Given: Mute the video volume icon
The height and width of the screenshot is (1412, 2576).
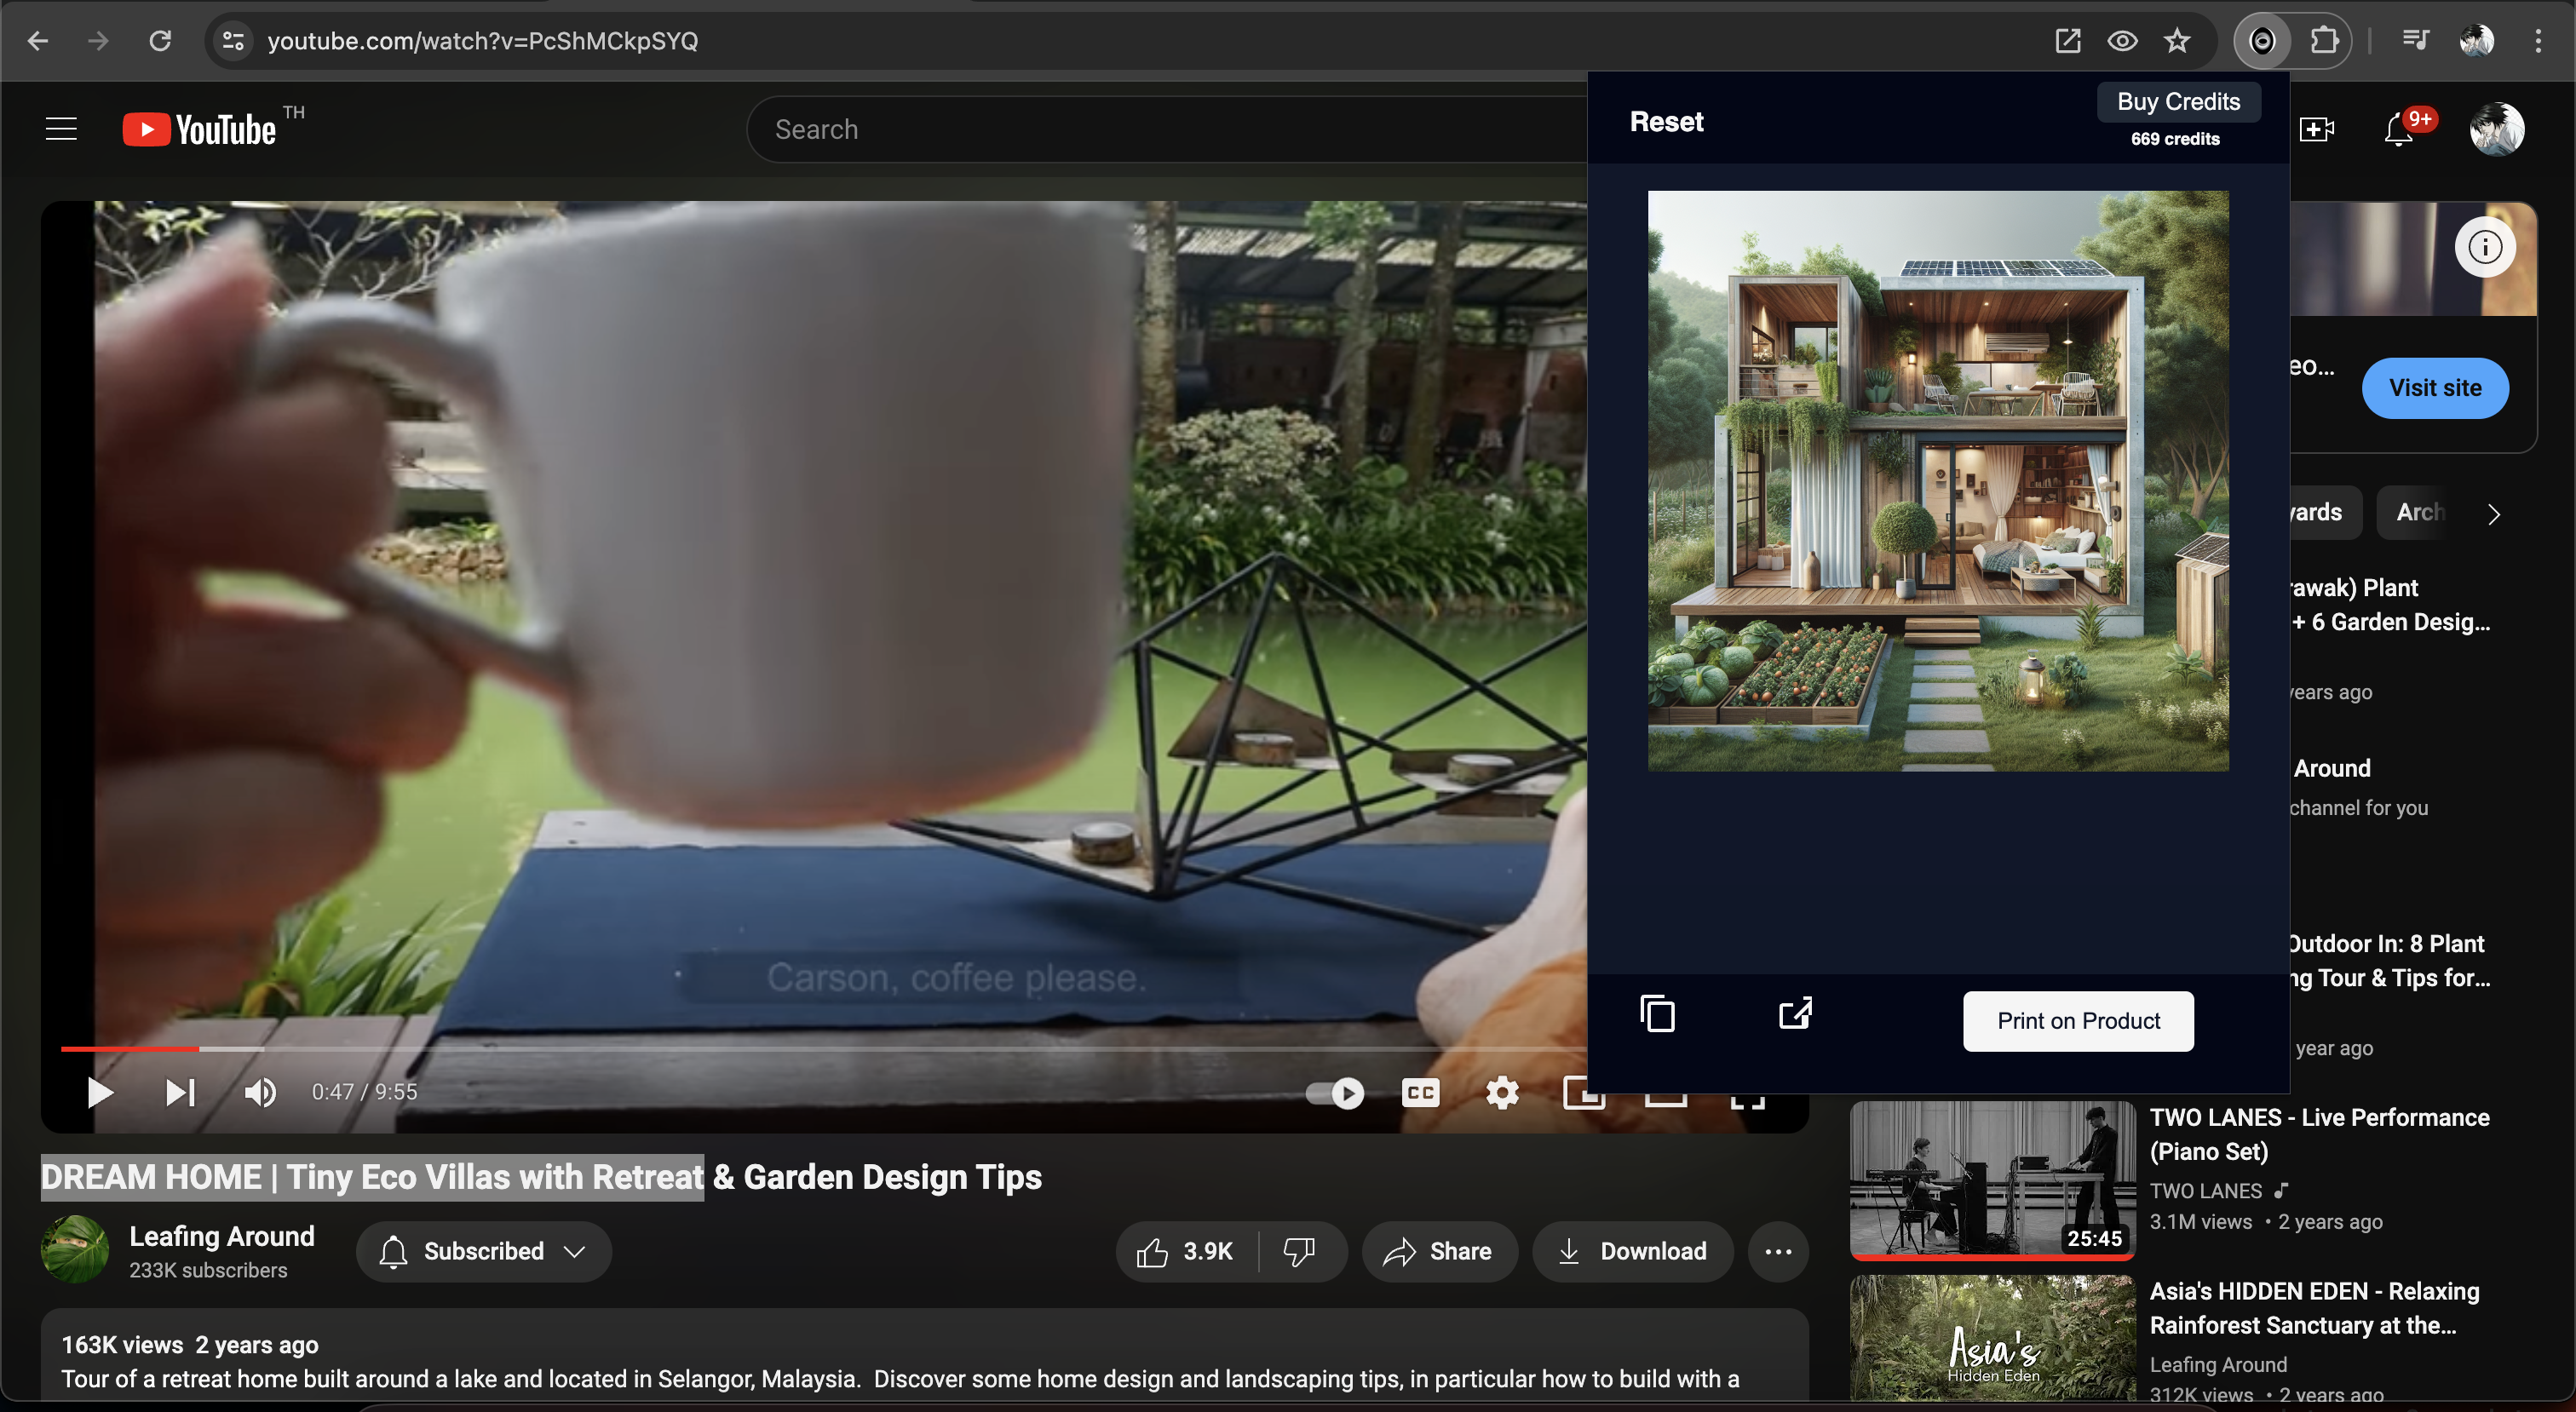Looking at the screenshot, I should click(260, 1093).
